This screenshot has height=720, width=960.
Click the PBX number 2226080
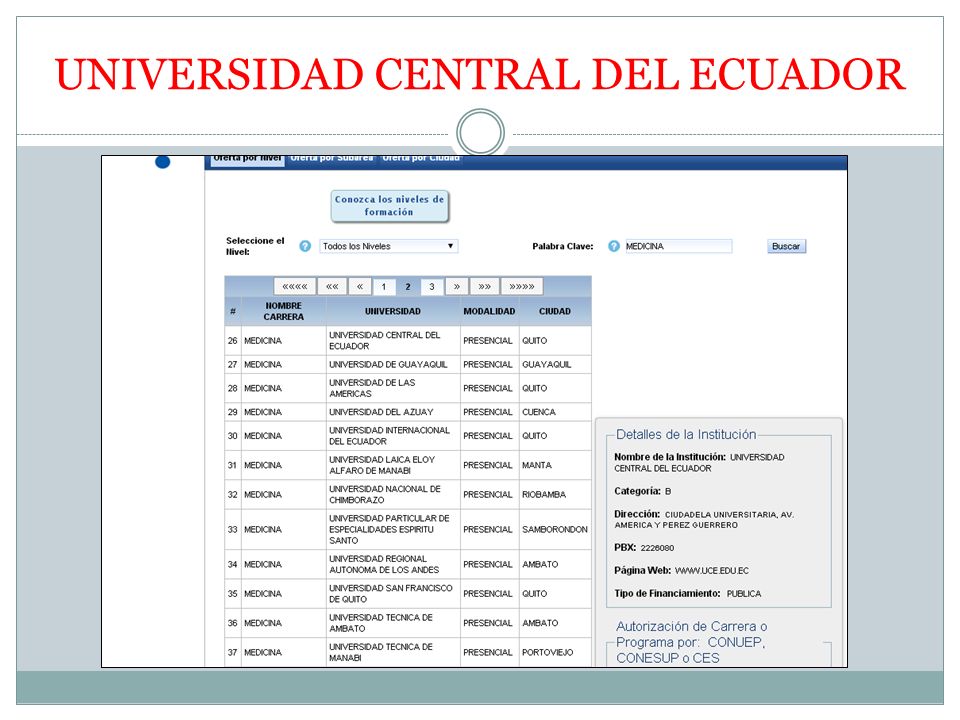(x=657, y=548)
